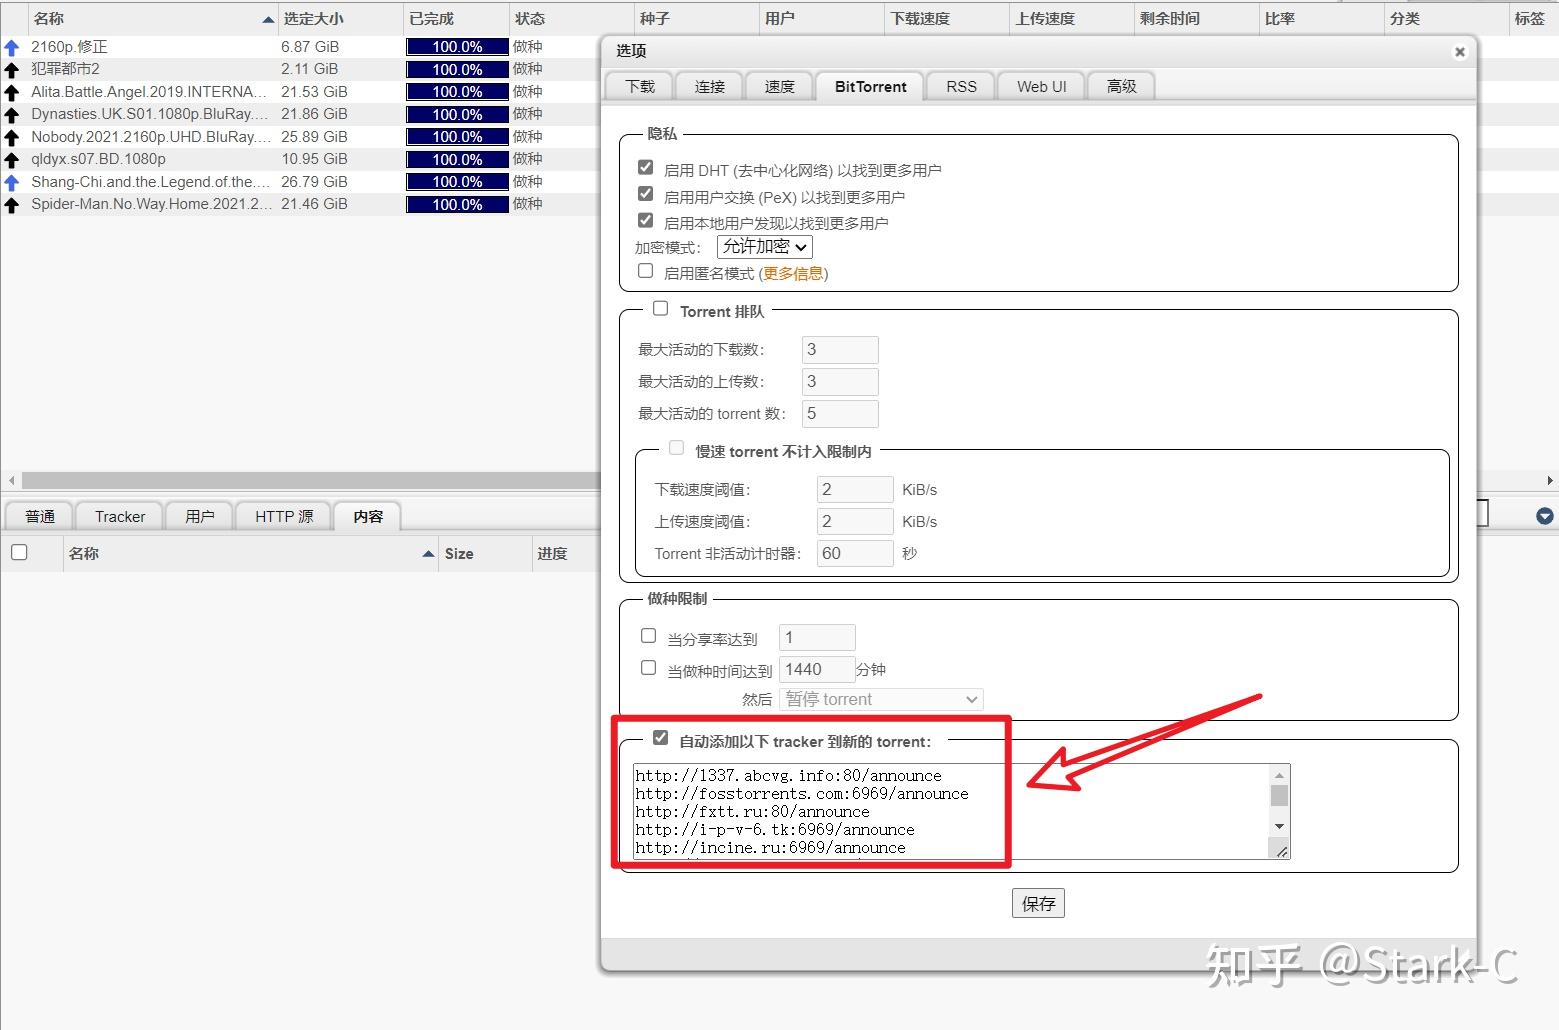Open the blue circular dropdown on the right panel
The image size is (1559, 1030).
1544,515
